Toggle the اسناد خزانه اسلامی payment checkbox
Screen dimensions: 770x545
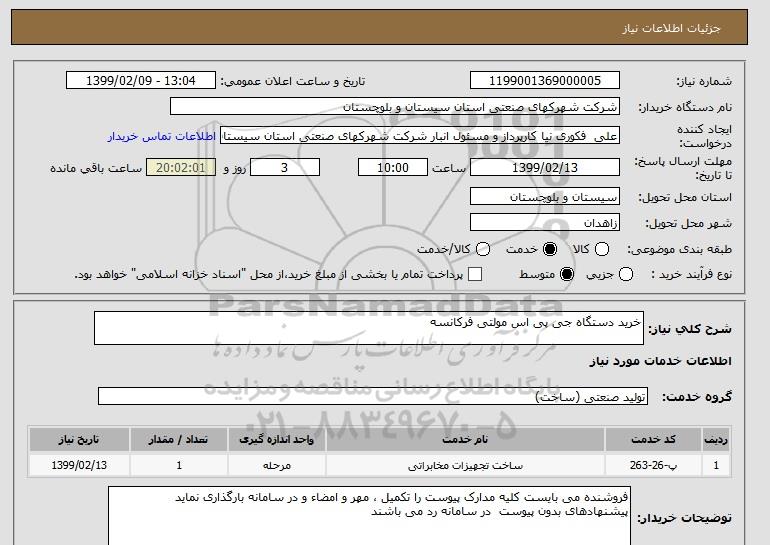(475, 274)
